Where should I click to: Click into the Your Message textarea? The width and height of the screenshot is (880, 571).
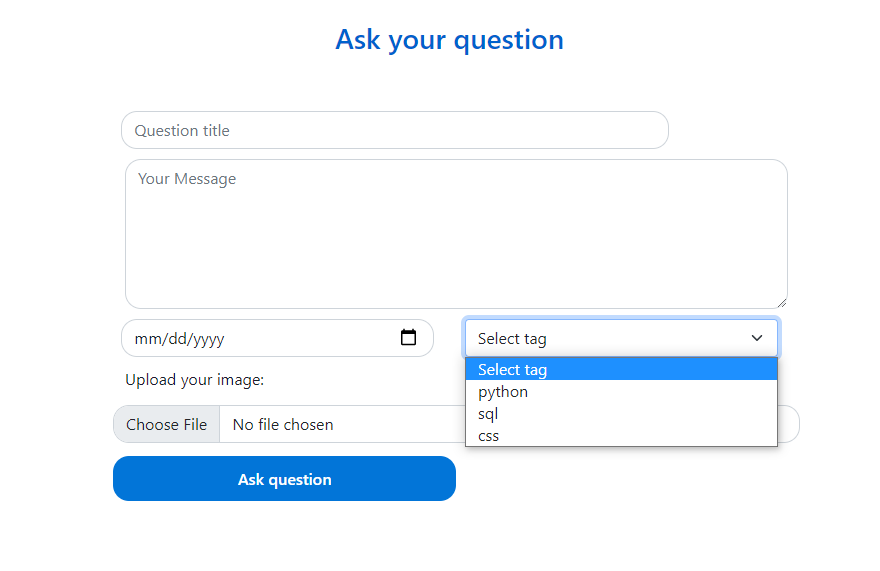tap(456, 234)
